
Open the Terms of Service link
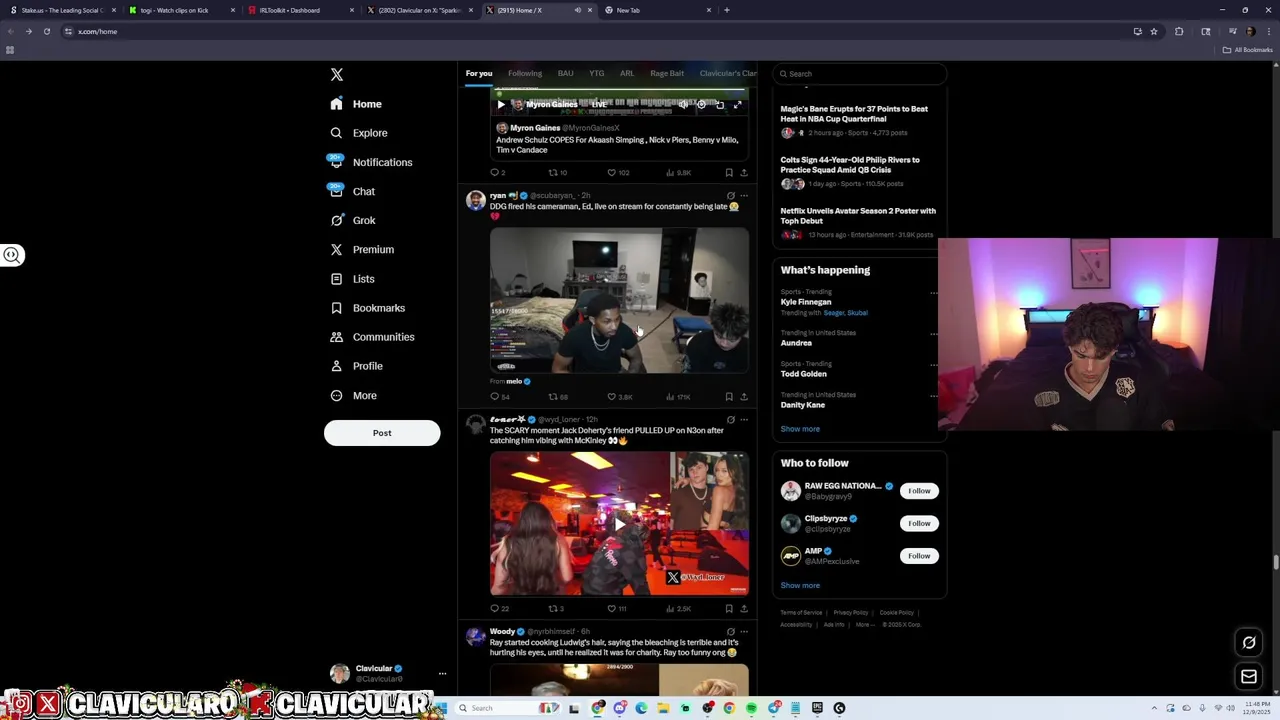pyautogui.click(x=801, y=613)
